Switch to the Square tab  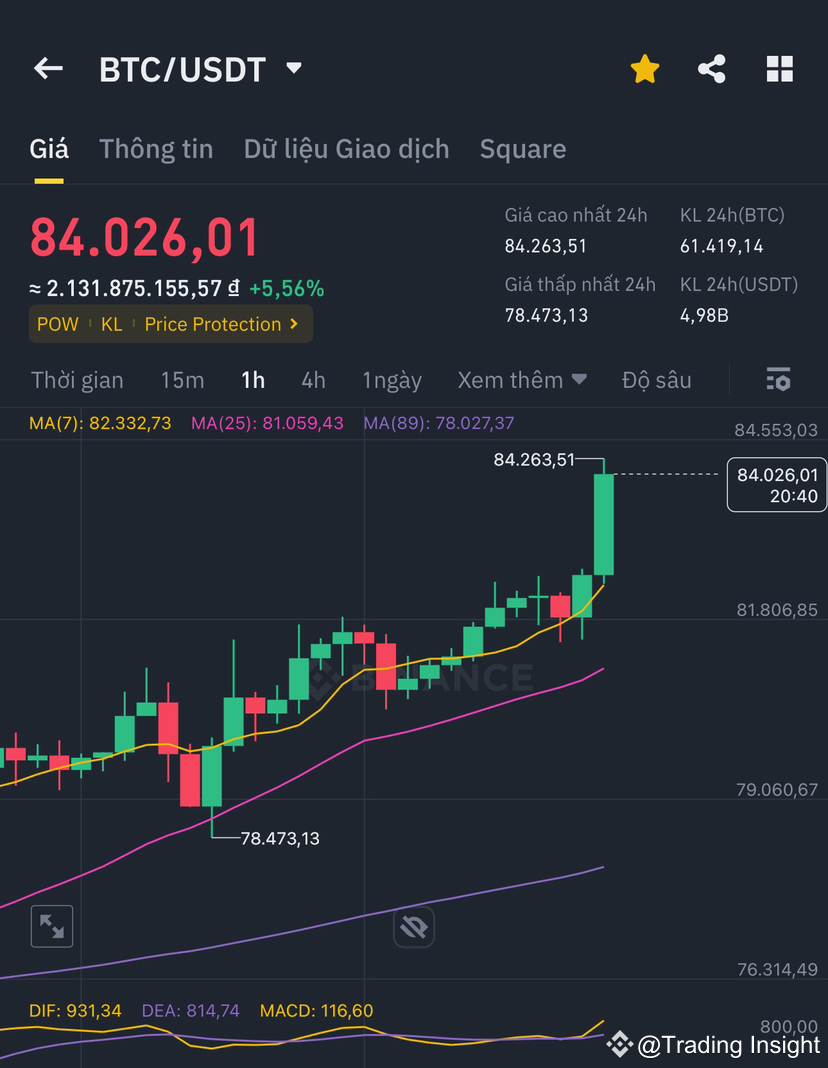pos(523,148)
